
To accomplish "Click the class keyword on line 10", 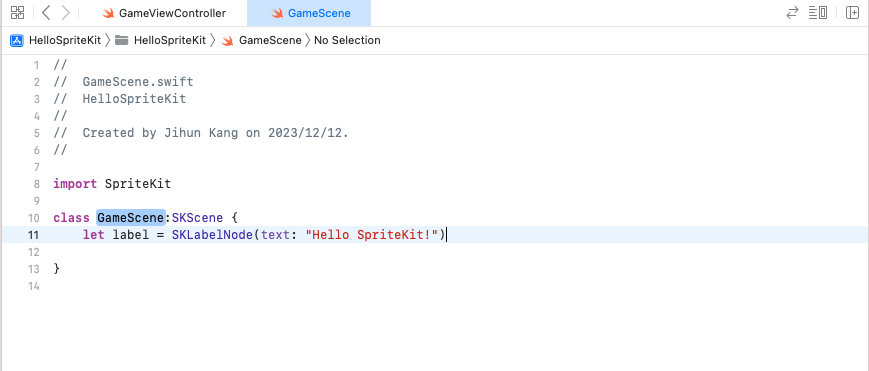I will coord(71,218).
